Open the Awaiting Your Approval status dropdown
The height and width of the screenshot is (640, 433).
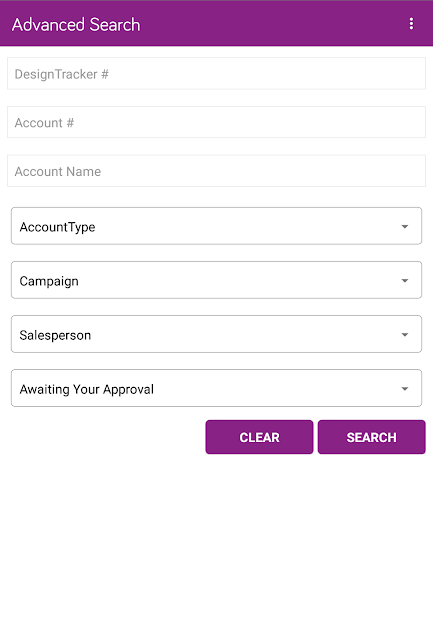click(216, 388)
